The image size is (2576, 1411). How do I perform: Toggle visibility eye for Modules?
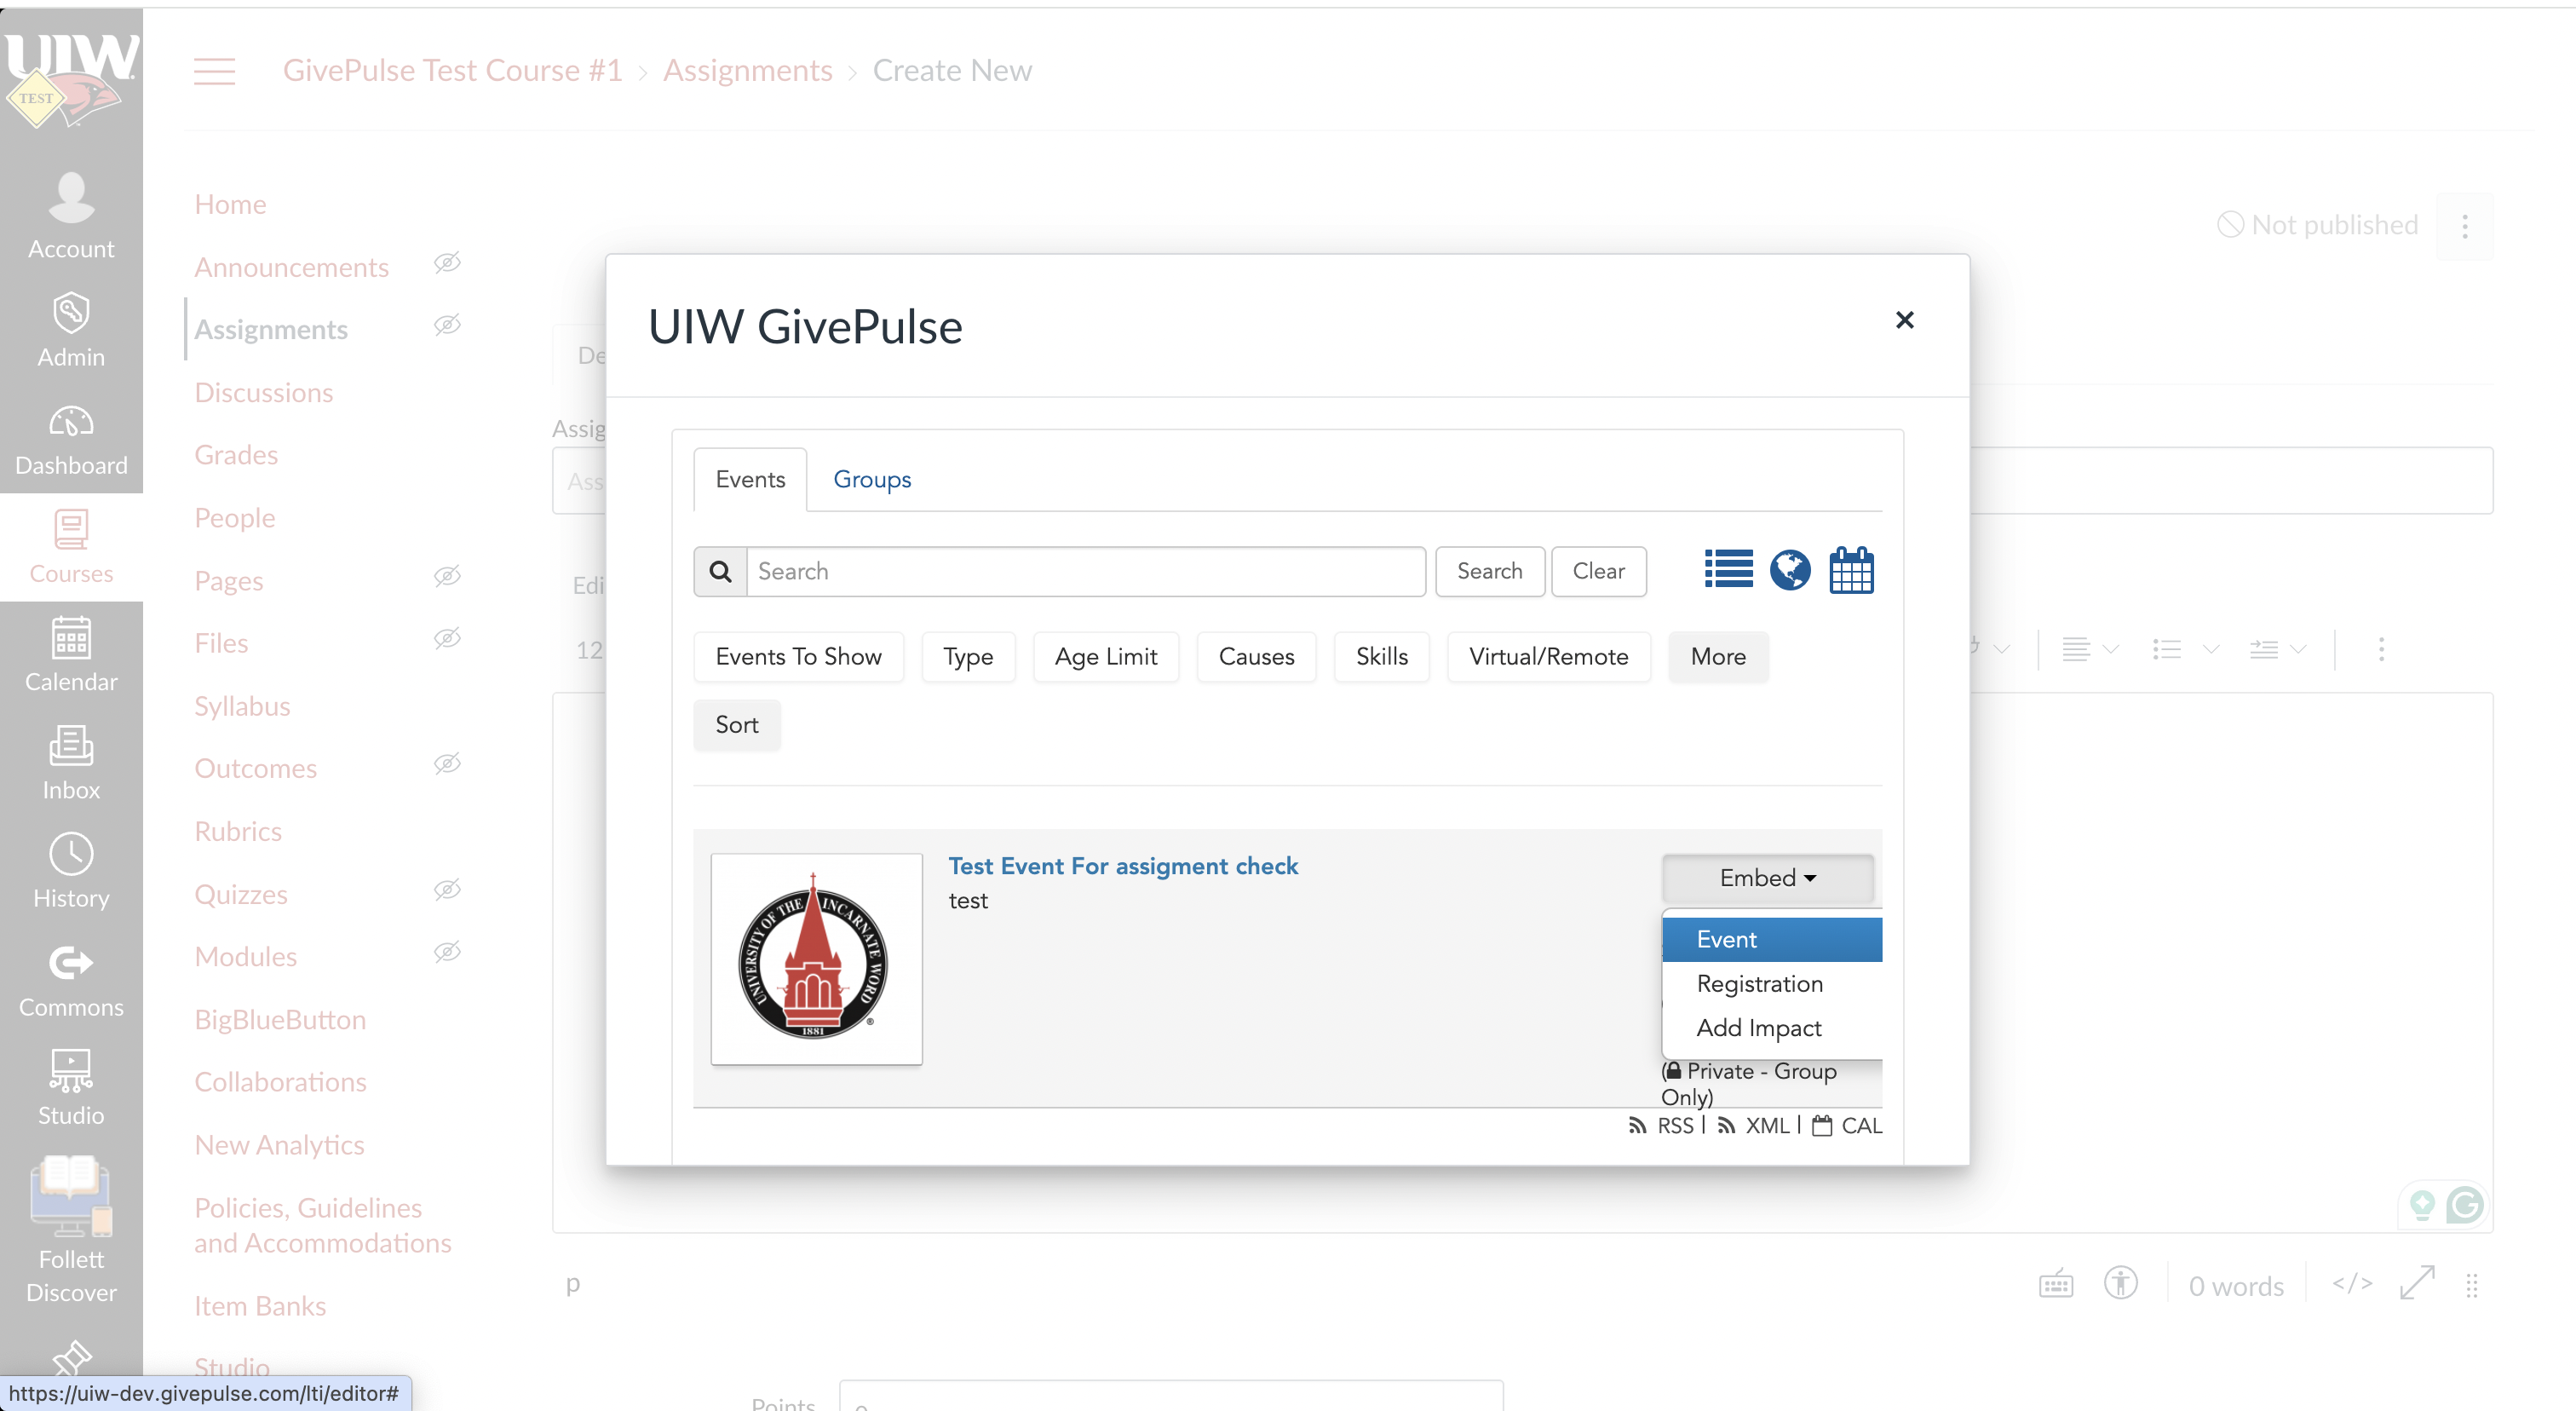tap(447, 952)
